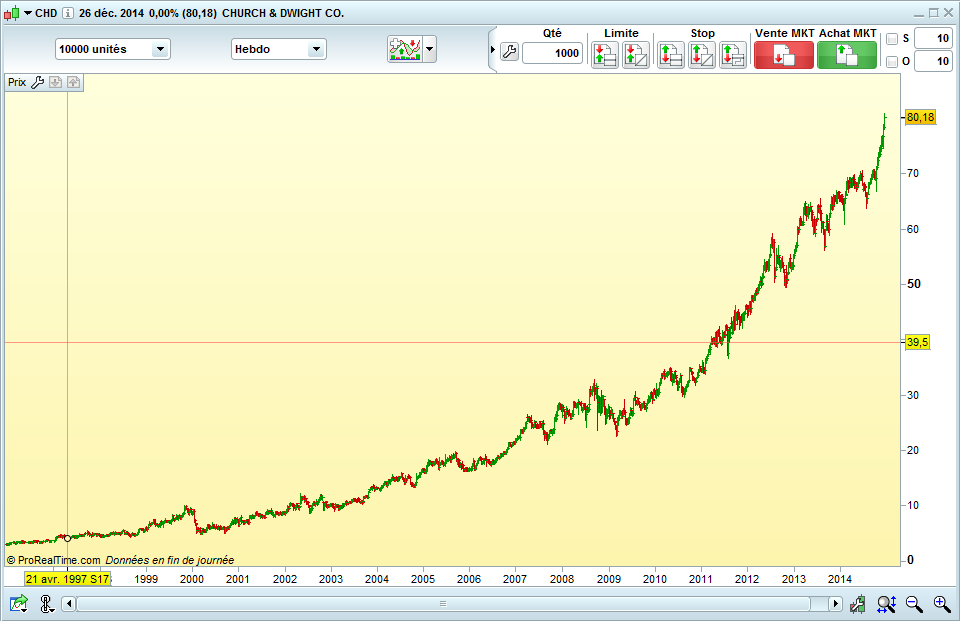
Task: Open Prix panel wrench settings icon
Action: [x=37, y=82]
